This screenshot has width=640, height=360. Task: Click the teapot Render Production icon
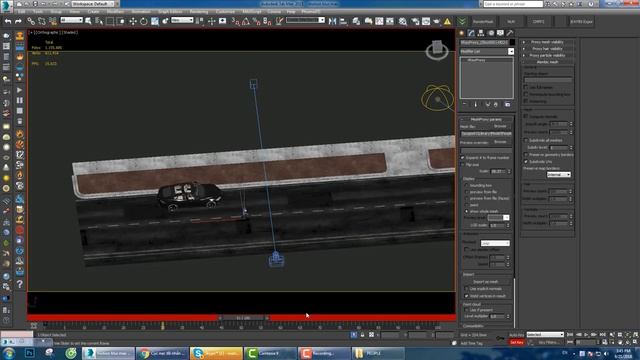click(436, 21)
